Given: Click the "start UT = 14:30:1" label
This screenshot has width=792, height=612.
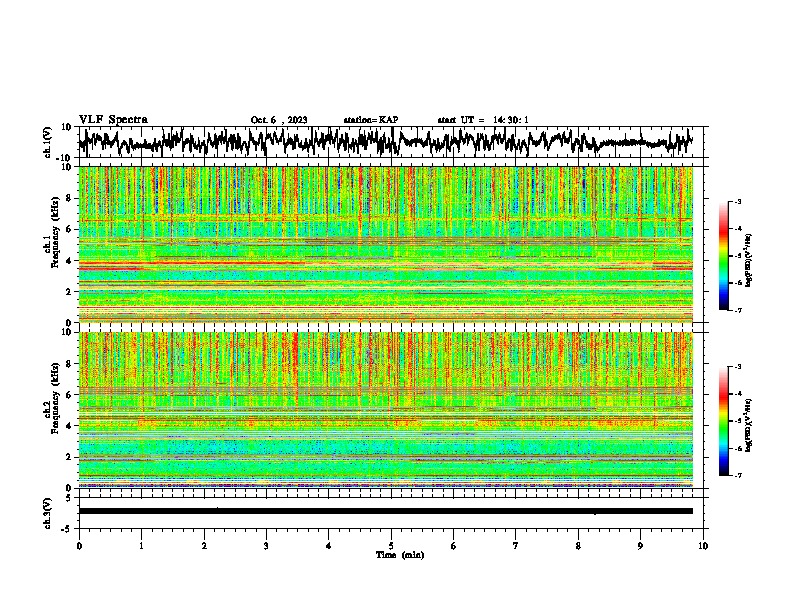Looking at the screenshot, I should click(483, 120).
